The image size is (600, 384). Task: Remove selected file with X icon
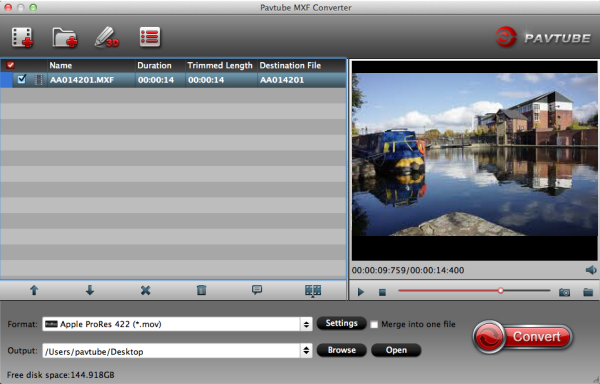(x=145, y=290)
